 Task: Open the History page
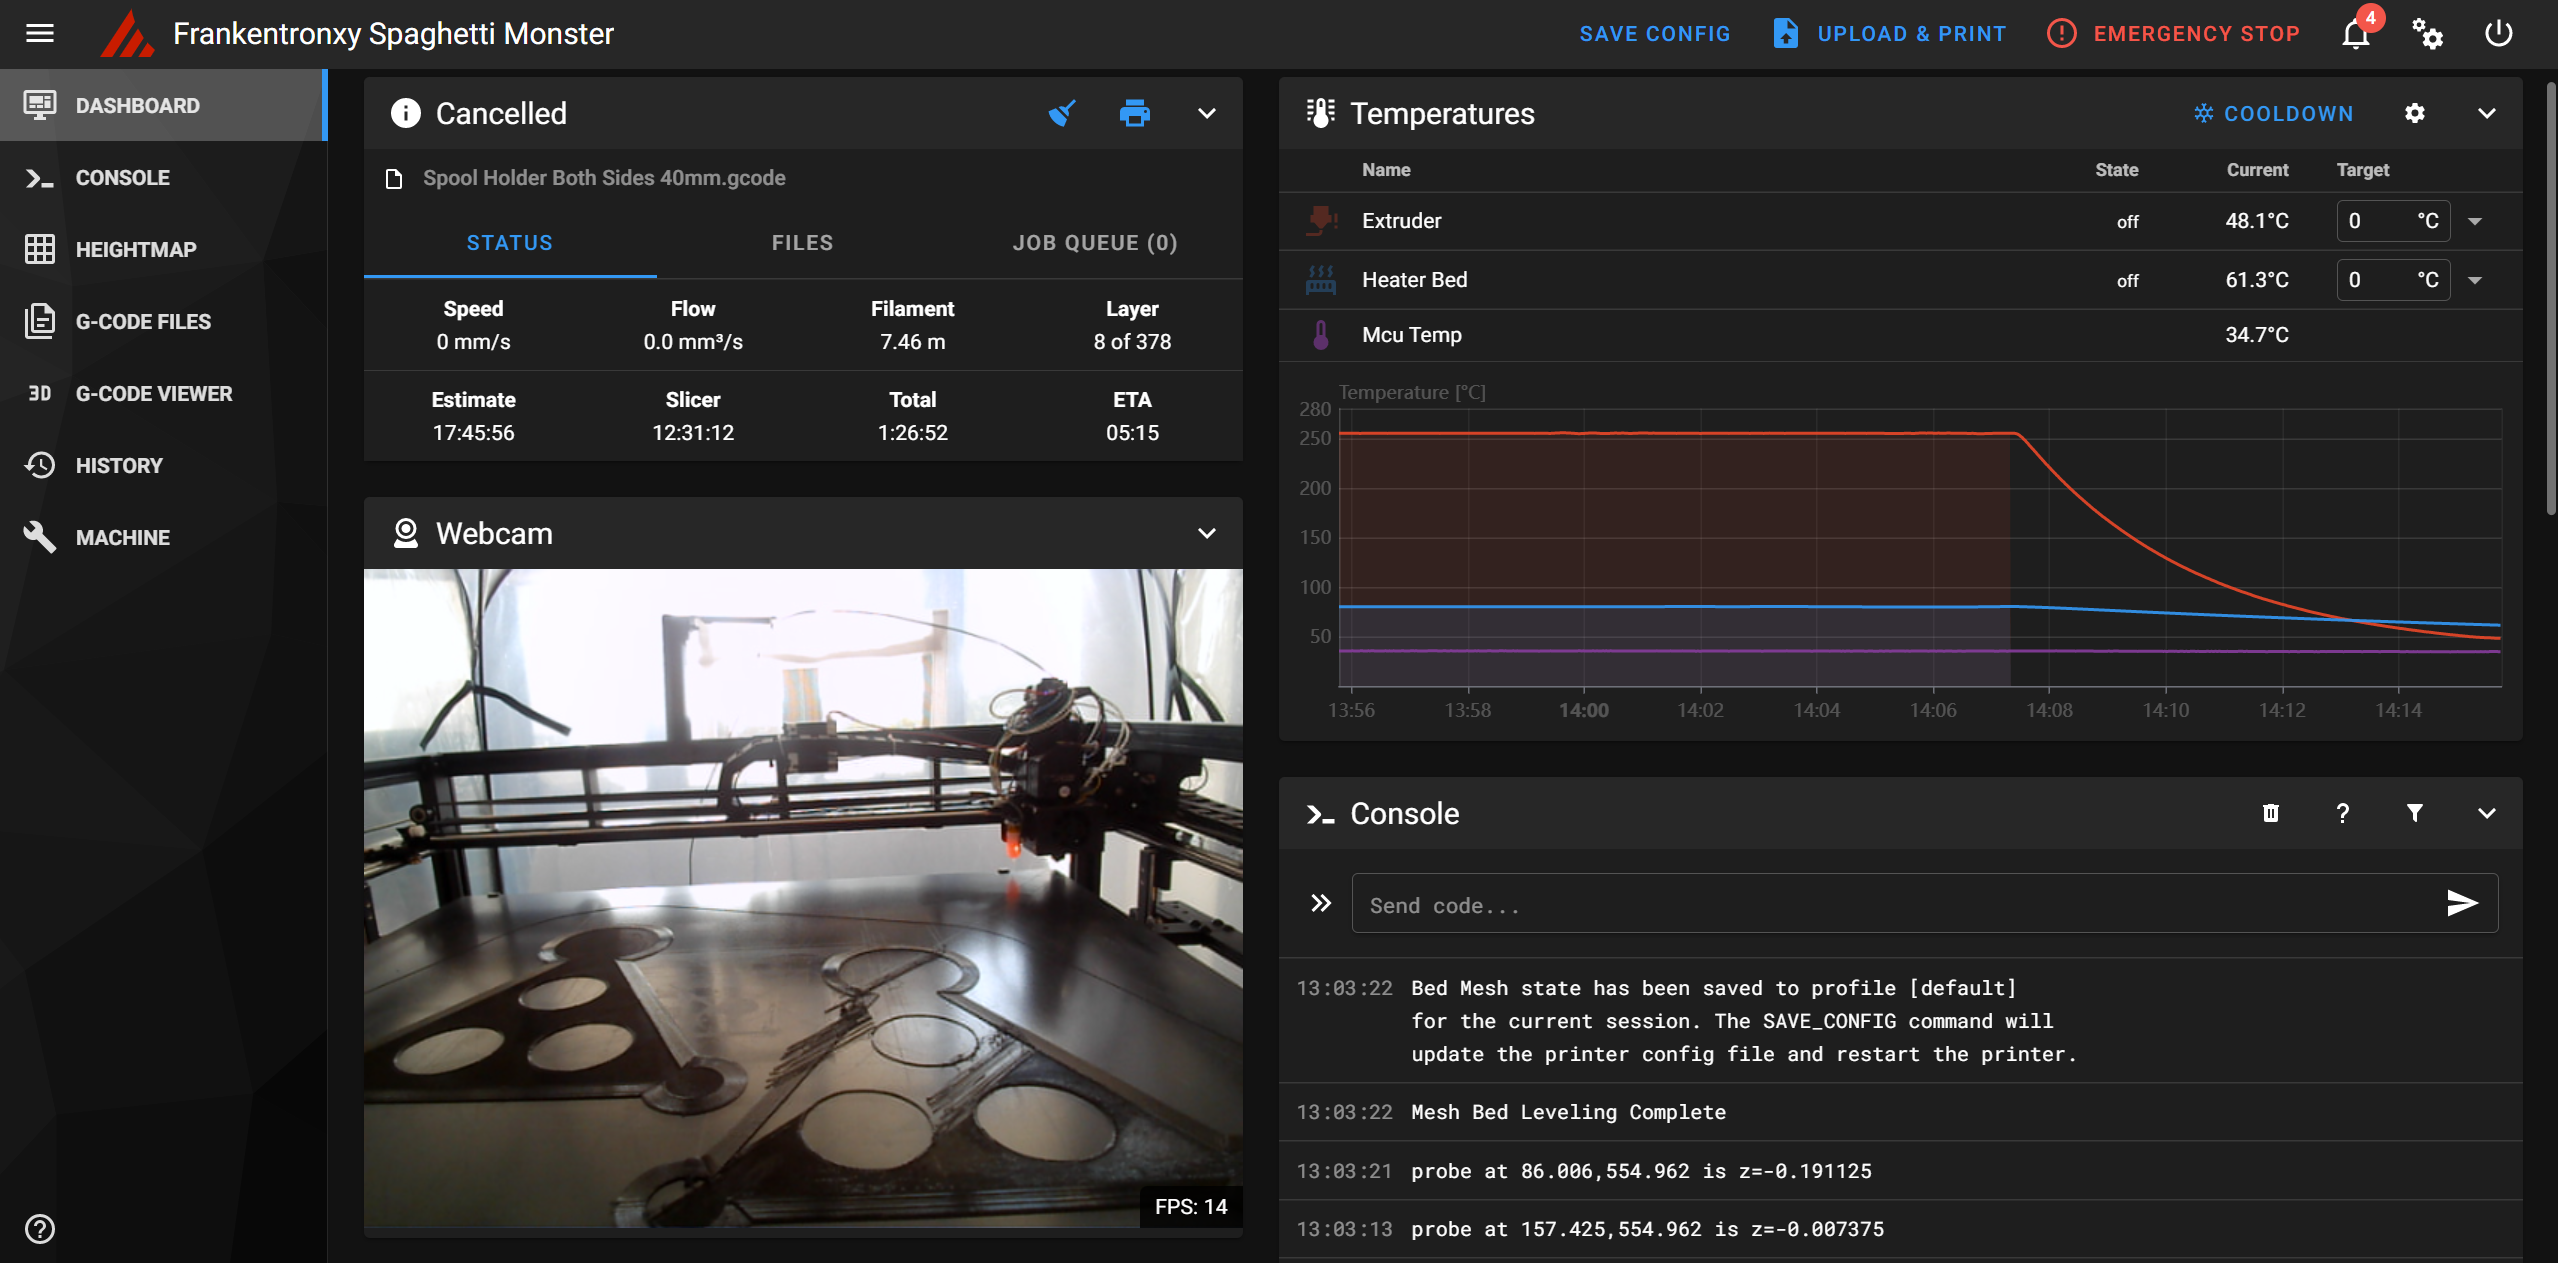[164, 465]
